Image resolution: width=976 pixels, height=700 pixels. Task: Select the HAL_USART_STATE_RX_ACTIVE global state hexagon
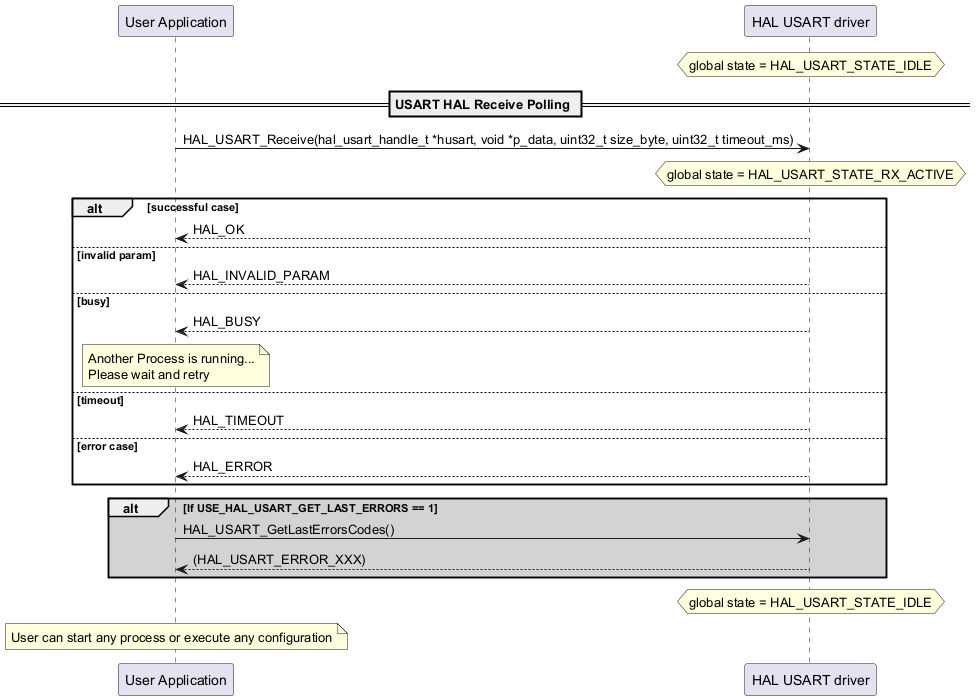click(809, 174)
